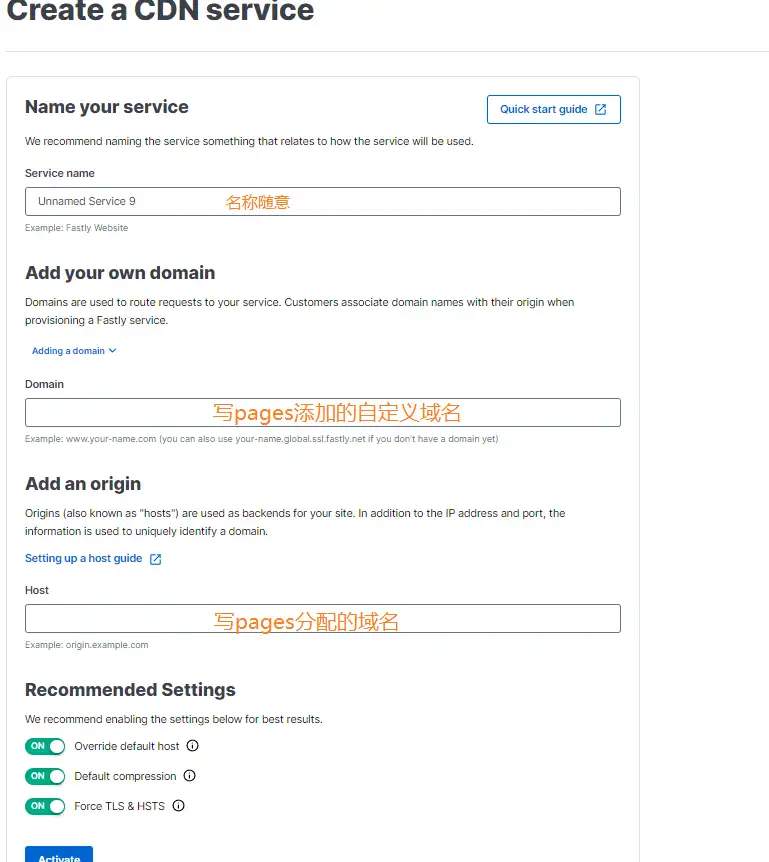Activate the CDN service

59,854
